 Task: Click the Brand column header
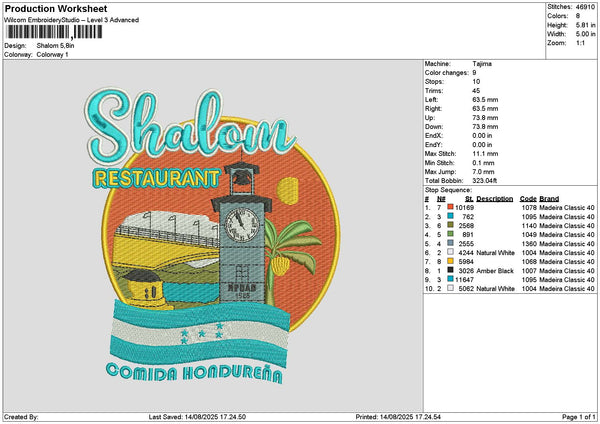point(548,198)
